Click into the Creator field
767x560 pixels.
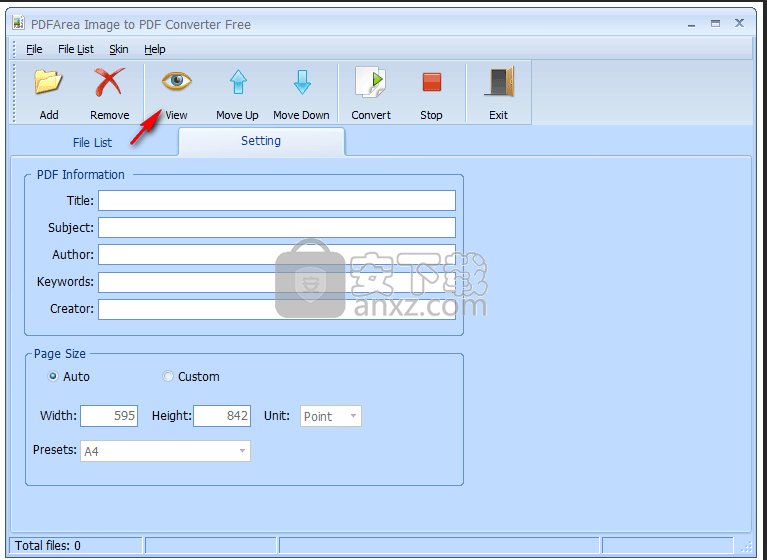tap(277, 309)
